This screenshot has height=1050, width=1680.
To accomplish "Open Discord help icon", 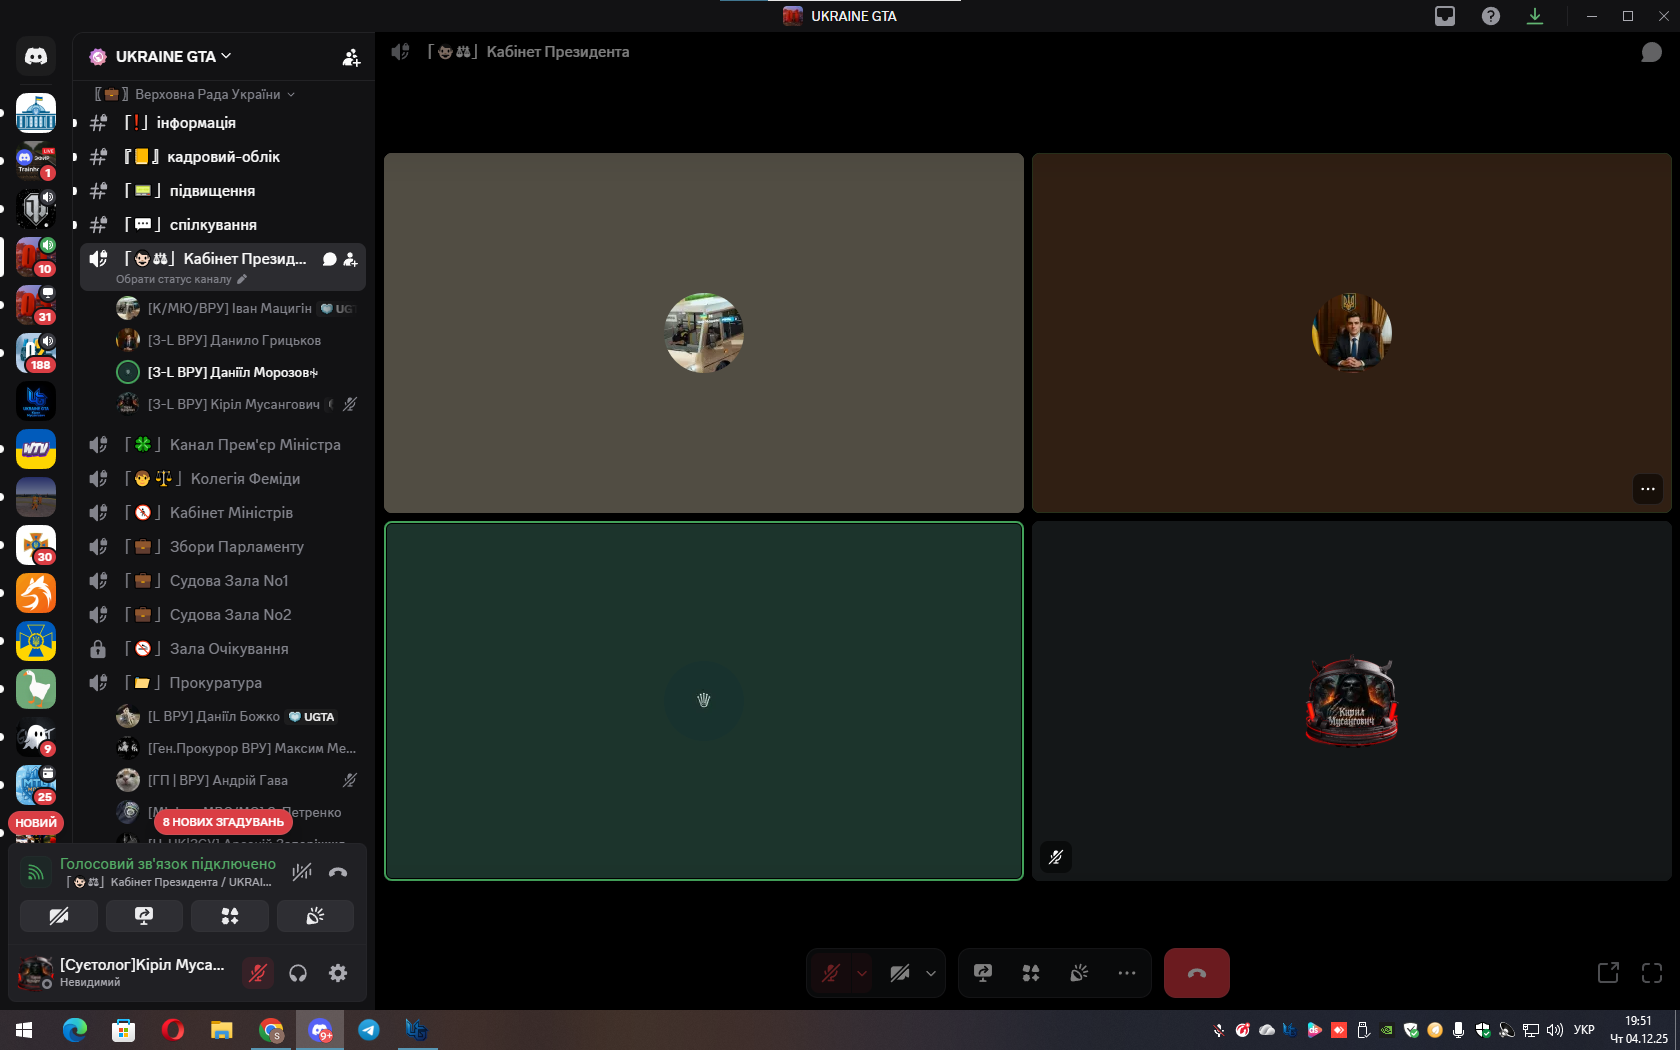I will click(1491, 16).
